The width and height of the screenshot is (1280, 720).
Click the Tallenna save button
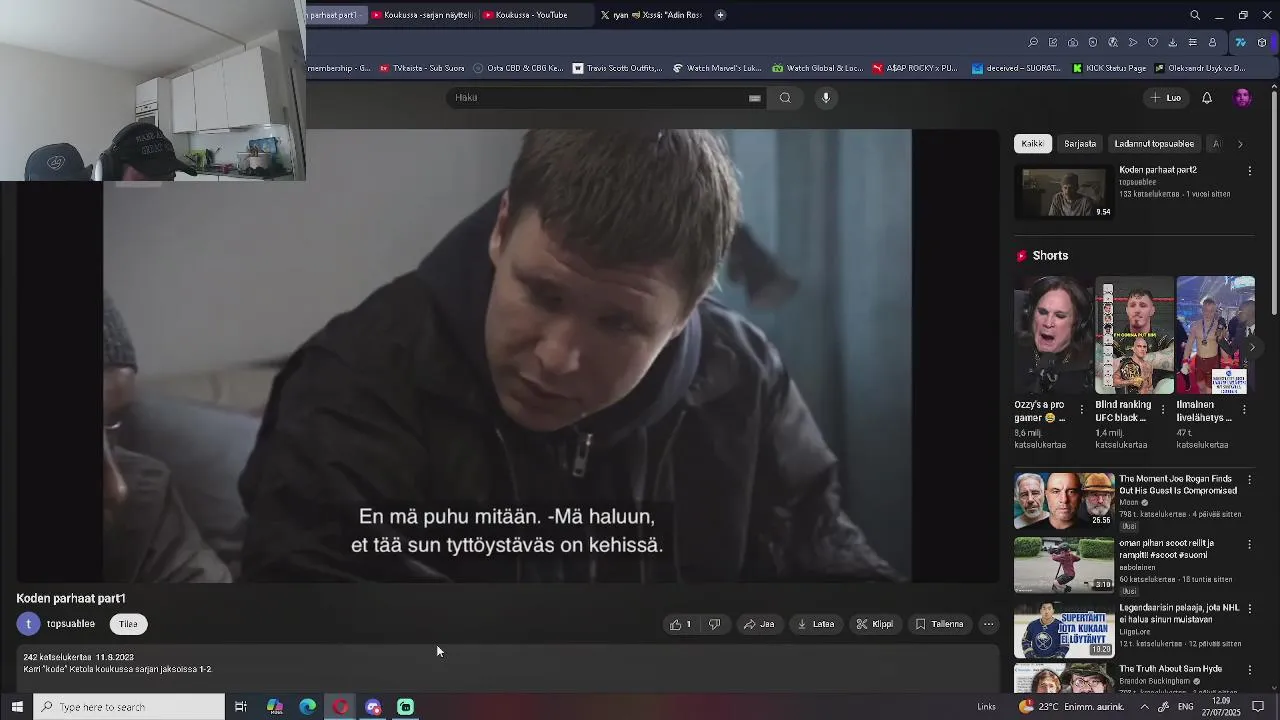click(x=940, y=624)
